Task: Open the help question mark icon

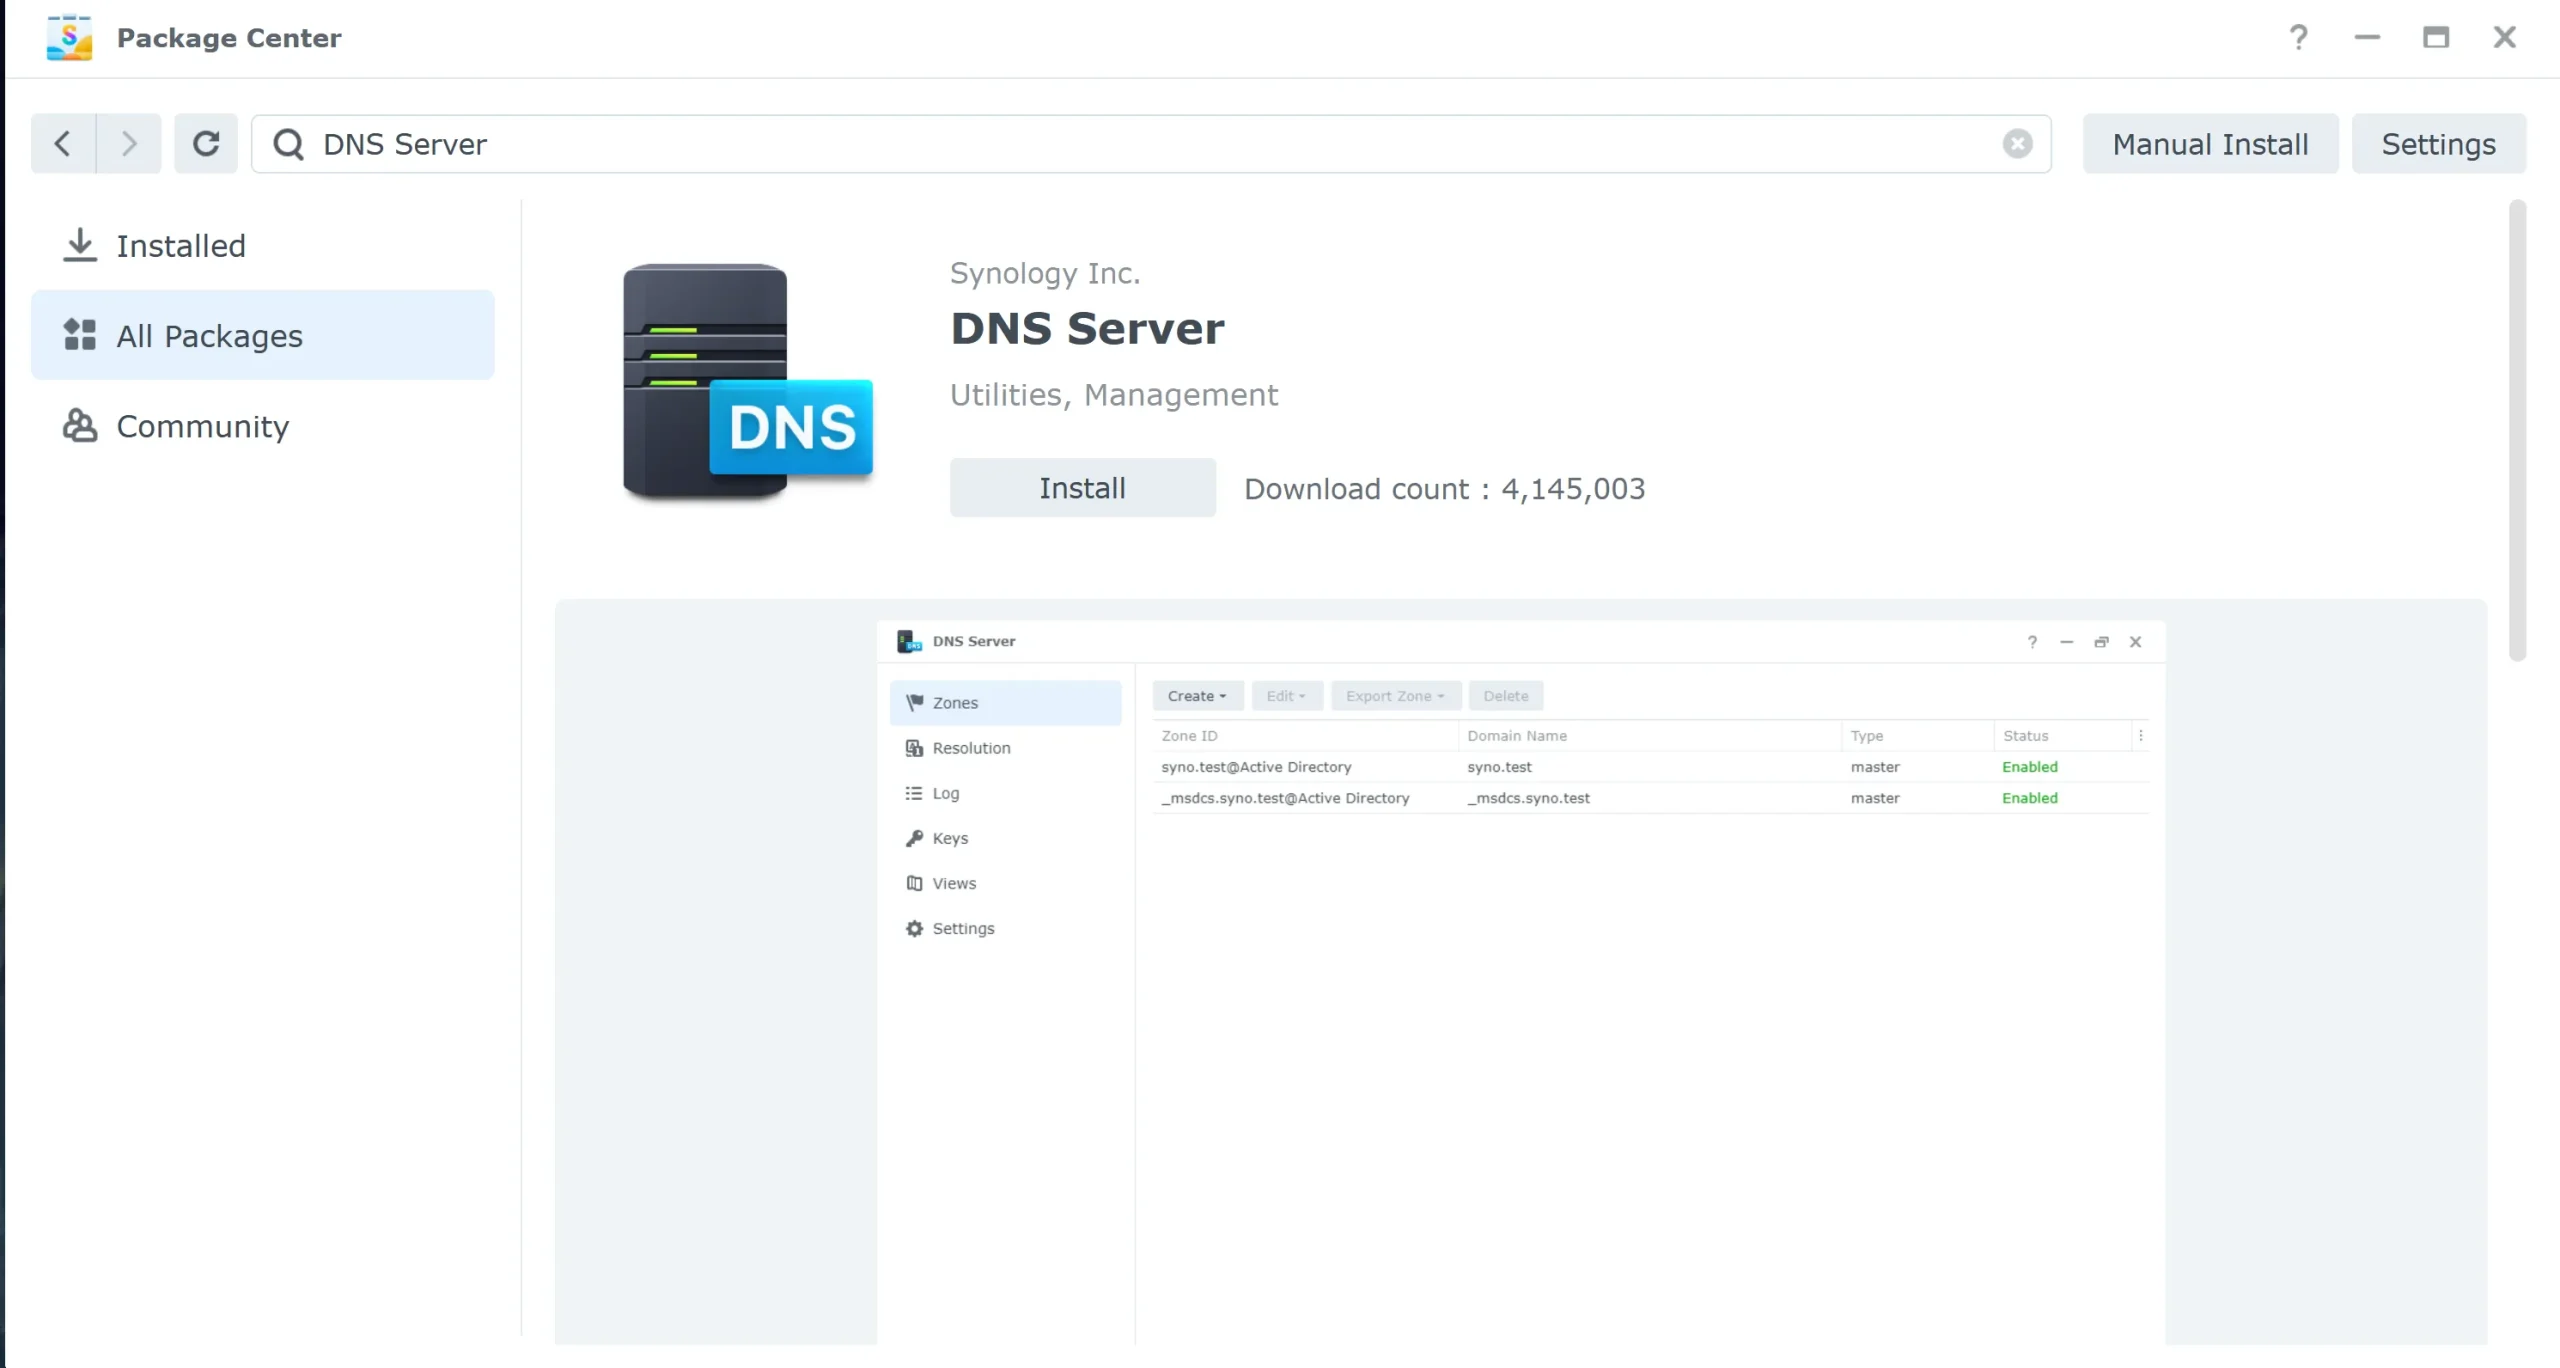Action: 2298,37
